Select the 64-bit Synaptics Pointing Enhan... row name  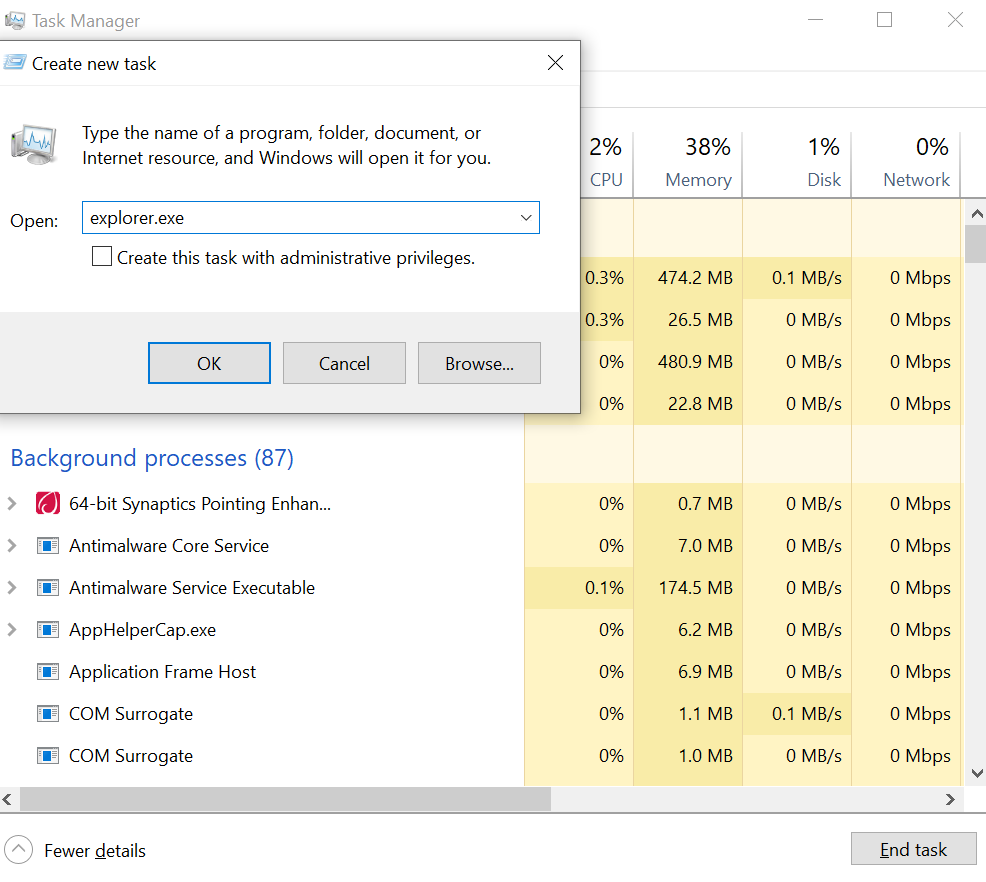click(200, 504)
